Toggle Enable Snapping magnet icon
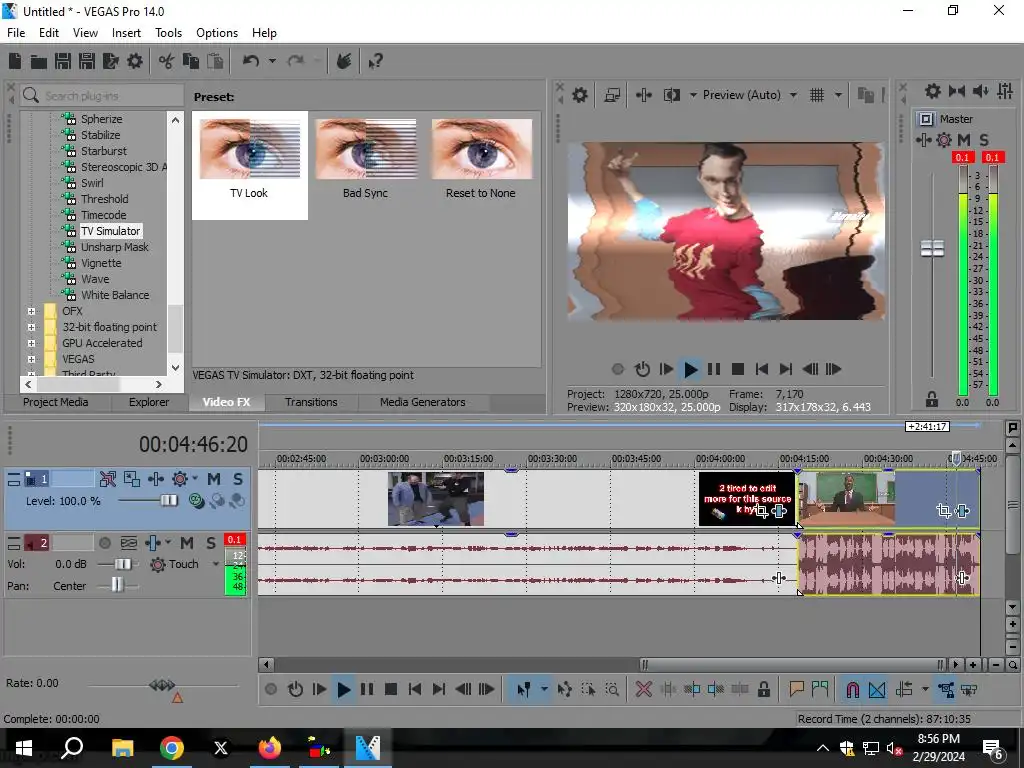 852,689
